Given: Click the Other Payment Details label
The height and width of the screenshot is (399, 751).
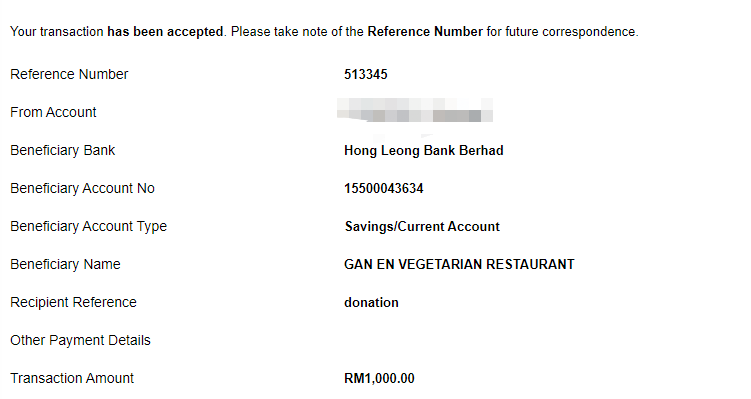Looking at the screenshot, I should pos(80,340).
